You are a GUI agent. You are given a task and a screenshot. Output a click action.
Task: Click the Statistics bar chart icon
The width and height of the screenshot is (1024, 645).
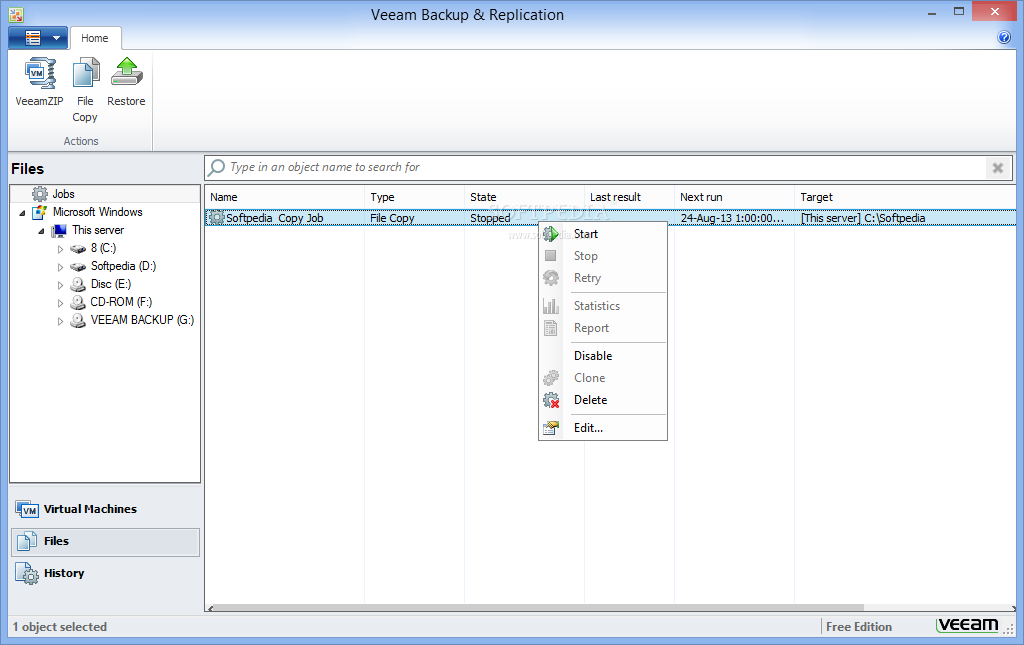point(551,306)
